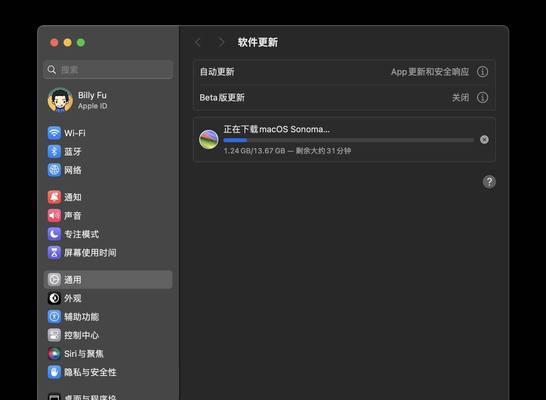Select the 网络 network globe icon

(54, 170)
